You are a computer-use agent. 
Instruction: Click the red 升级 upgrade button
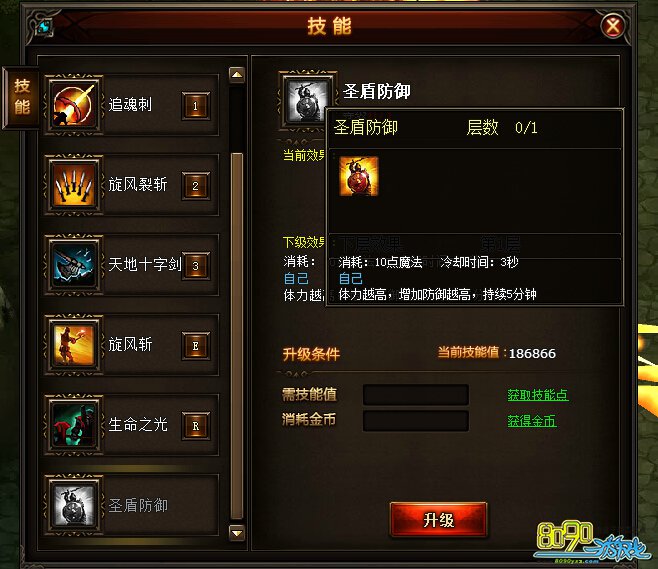439,520
